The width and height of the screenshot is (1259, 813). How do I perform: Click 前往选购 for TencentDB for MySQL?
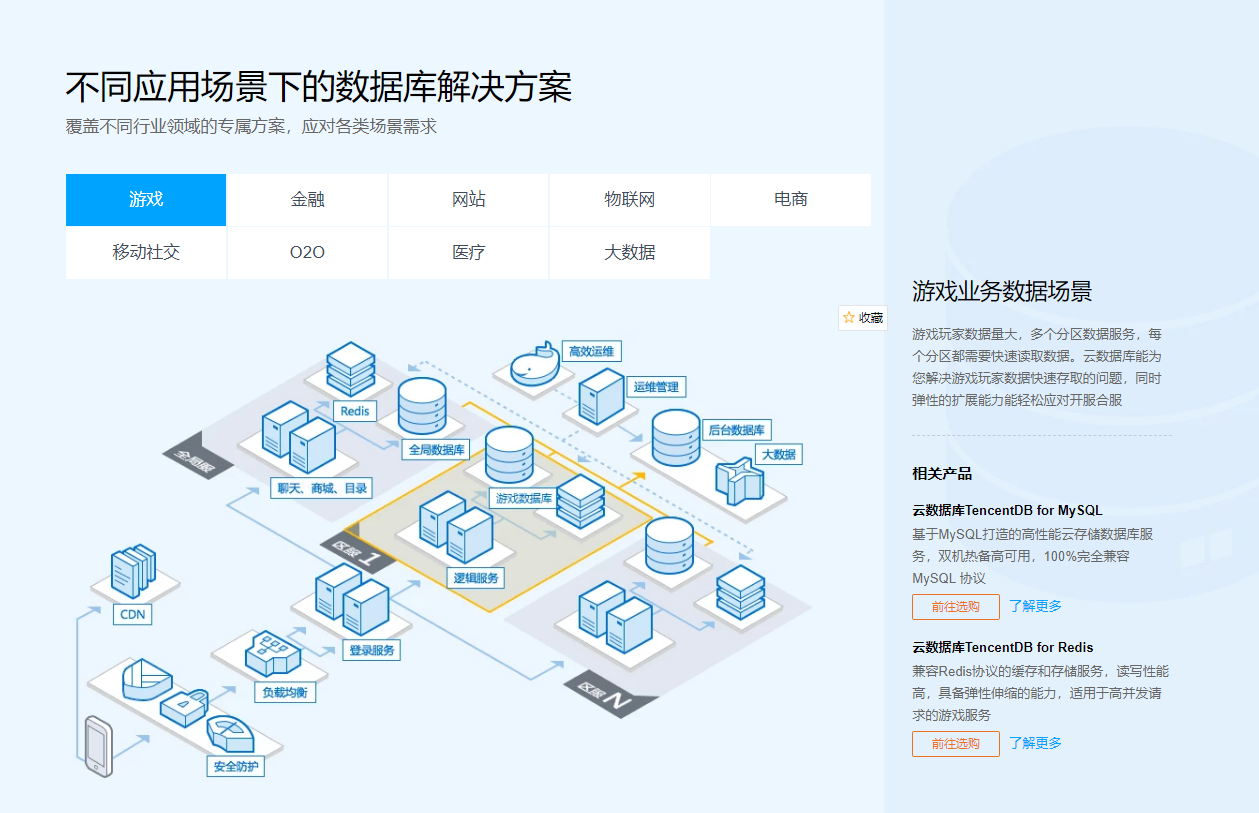(954, 606)
